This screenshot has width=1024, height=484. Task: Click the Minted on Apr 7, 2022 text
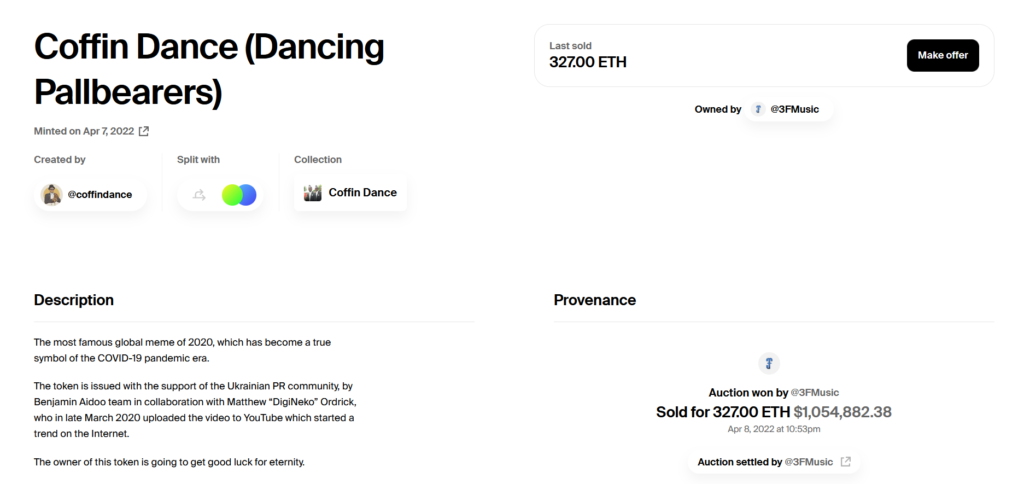tap(84, 131)
